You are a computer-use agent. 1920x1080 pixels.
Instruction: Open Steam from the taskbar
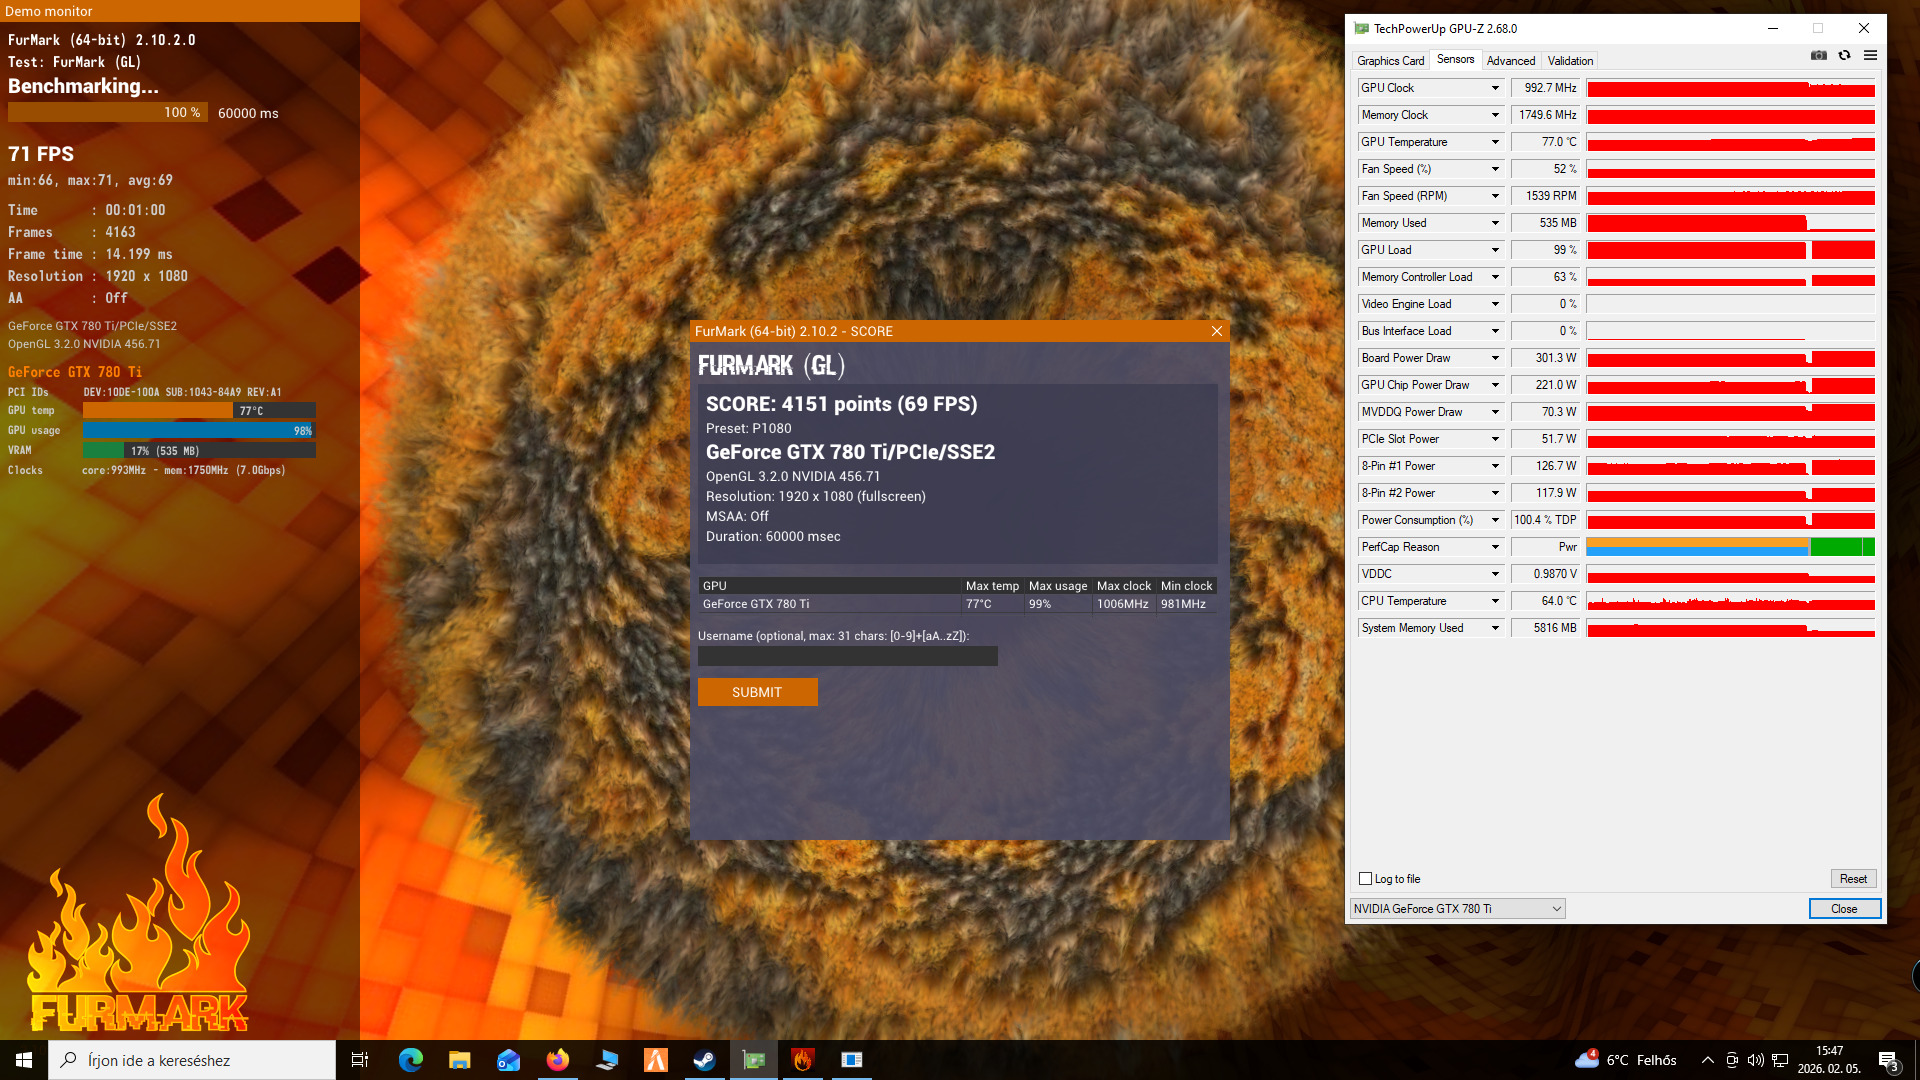705,1060
